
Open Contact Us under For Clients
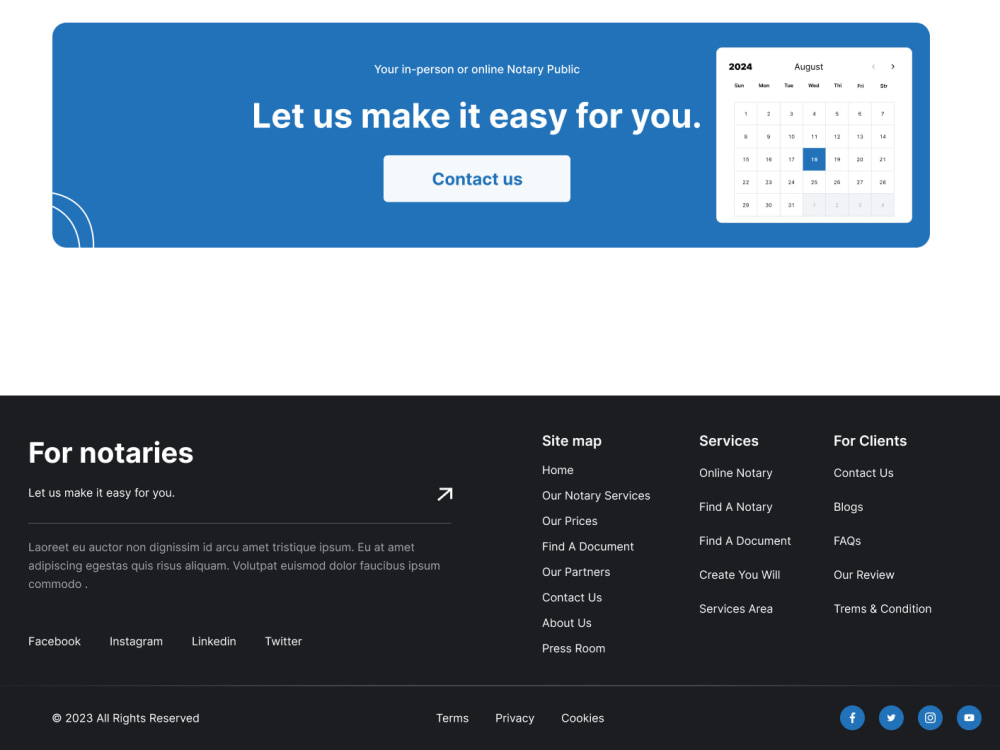click(863, 473)
